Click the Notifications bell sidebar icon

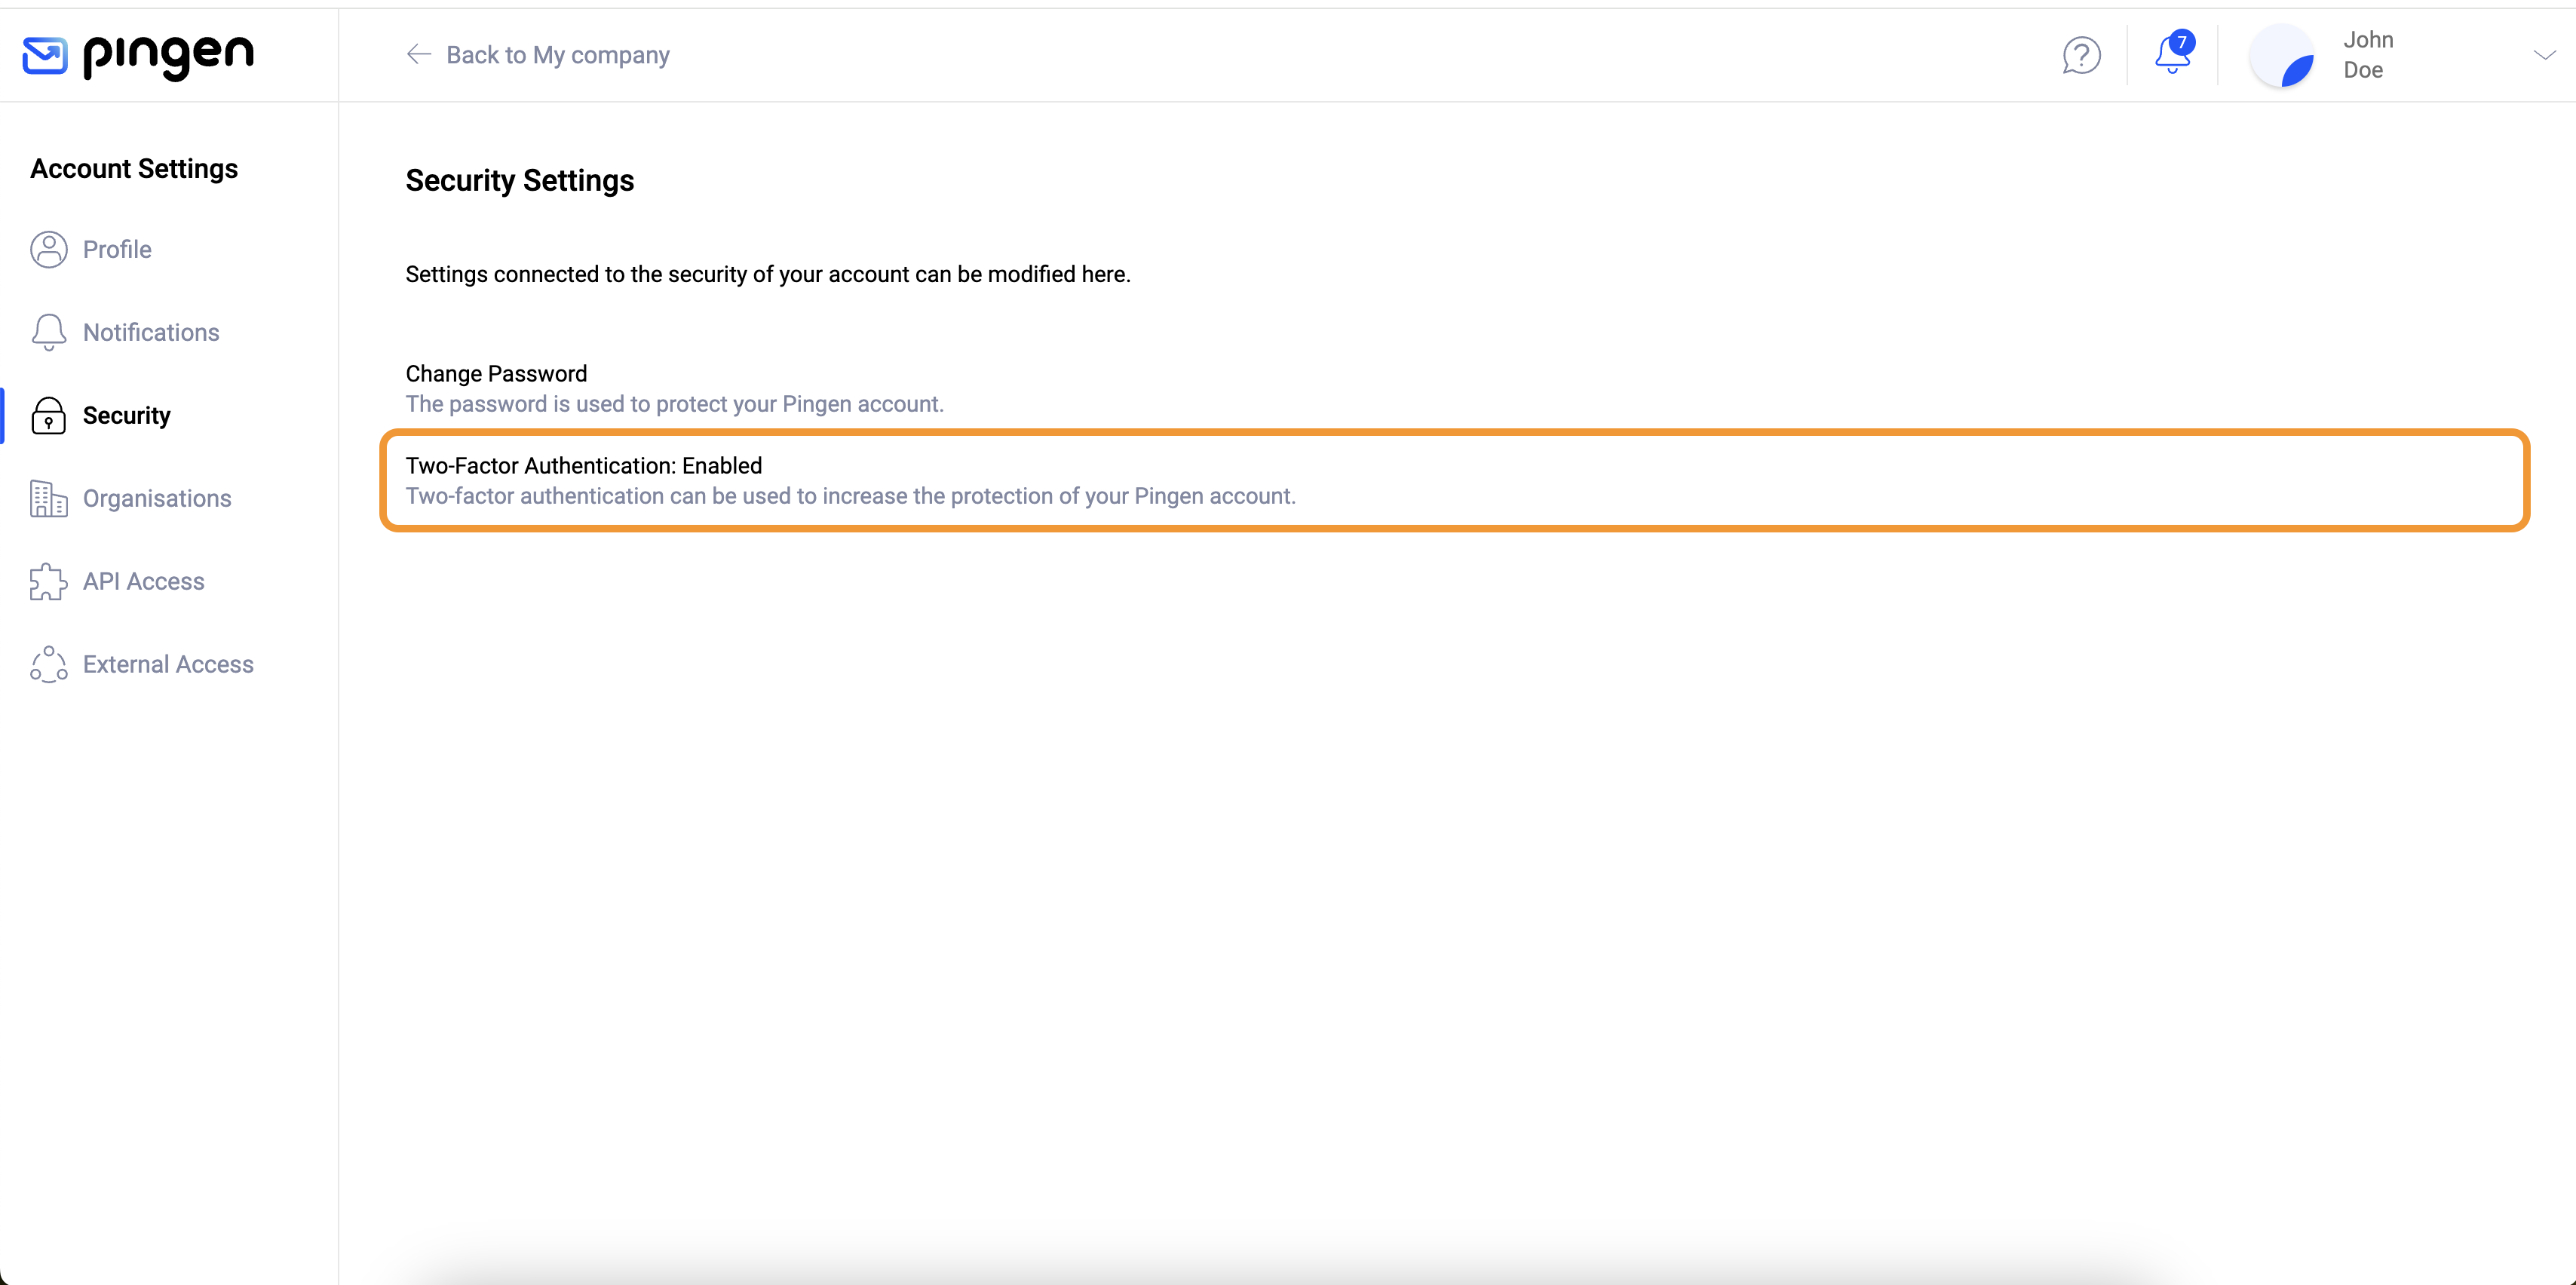[48, 332]
